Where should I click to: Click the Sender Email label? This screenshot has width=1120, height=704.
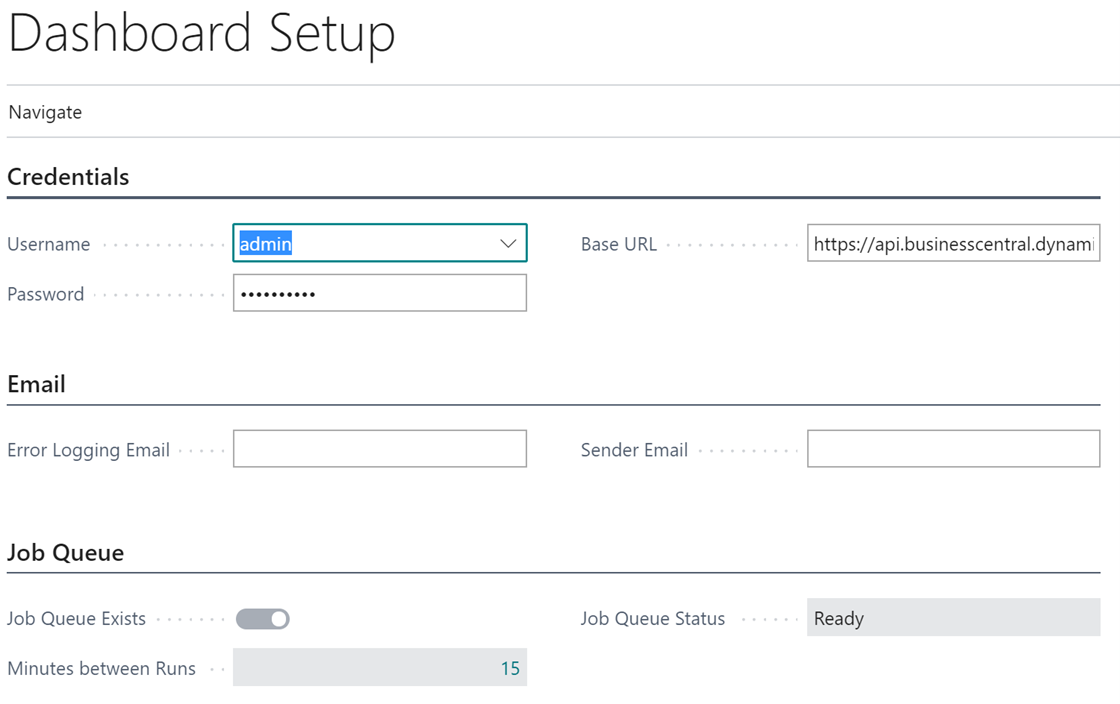tap(634, 450)
